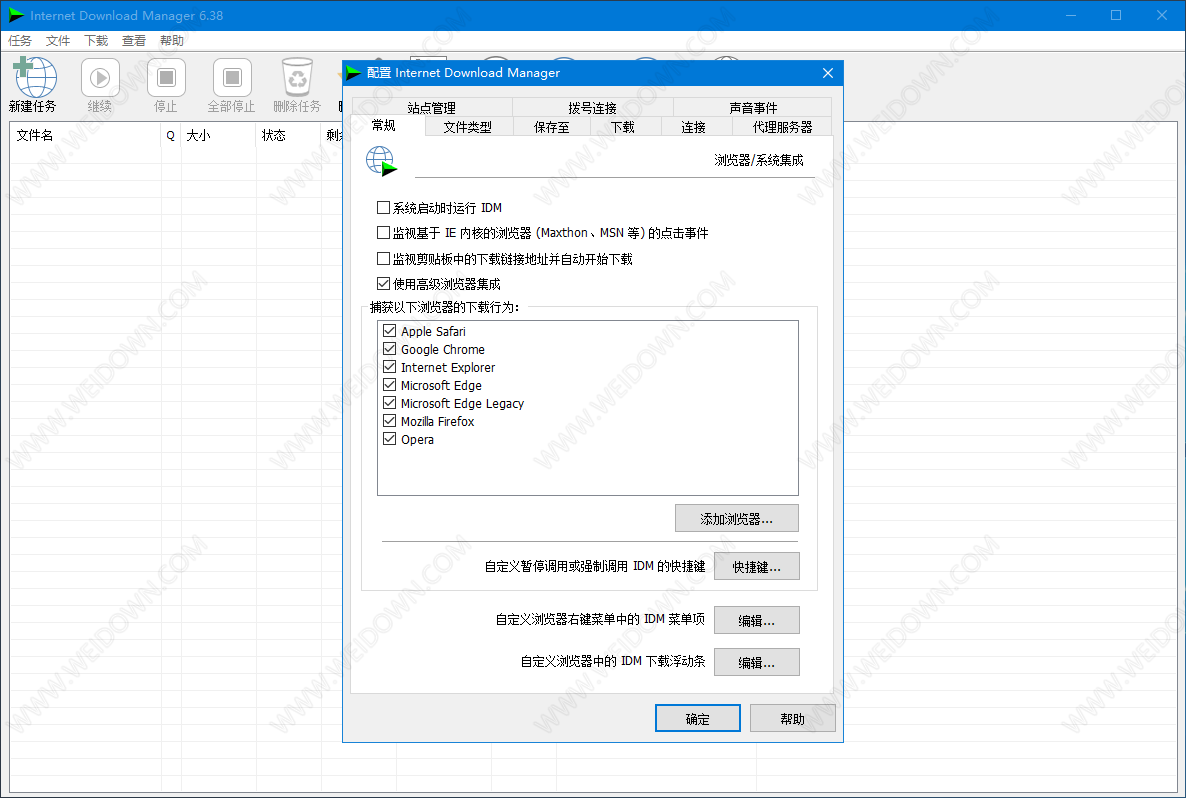Click 编辑... for IDM 下载浮动条

click(756, 663)
